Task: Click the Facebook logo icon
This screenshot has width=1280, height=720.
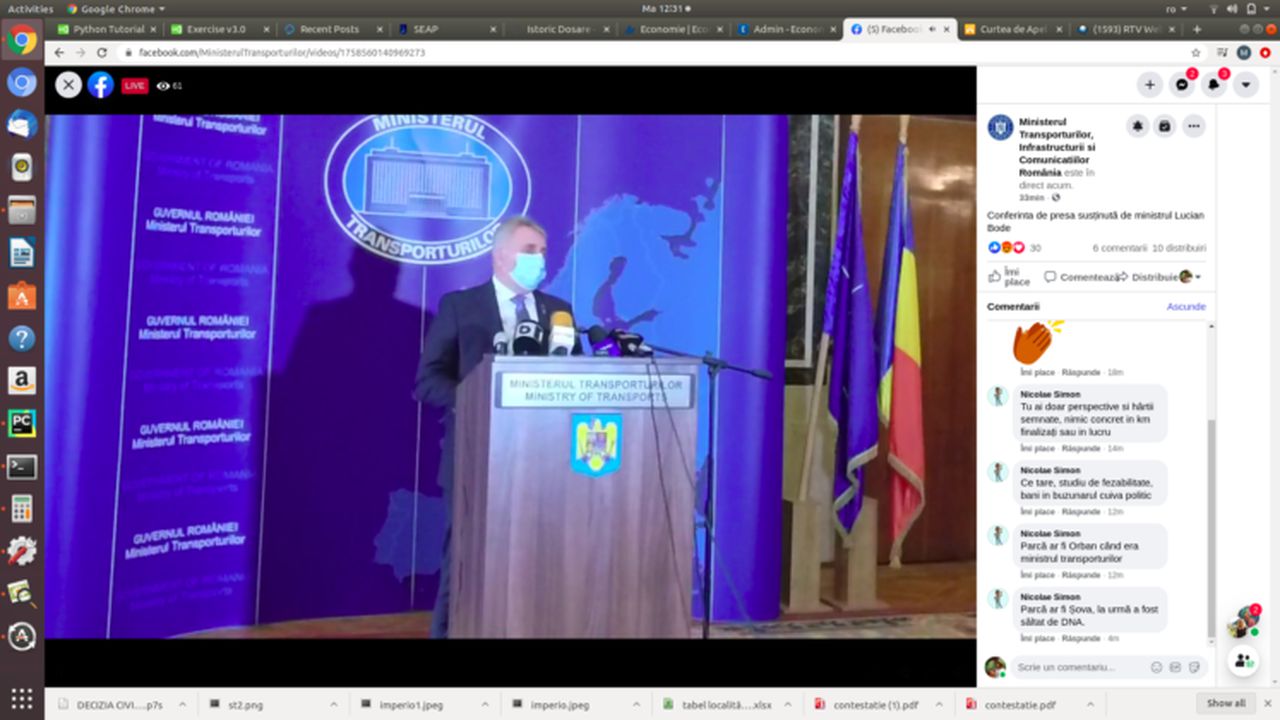Action: [100, 85]
